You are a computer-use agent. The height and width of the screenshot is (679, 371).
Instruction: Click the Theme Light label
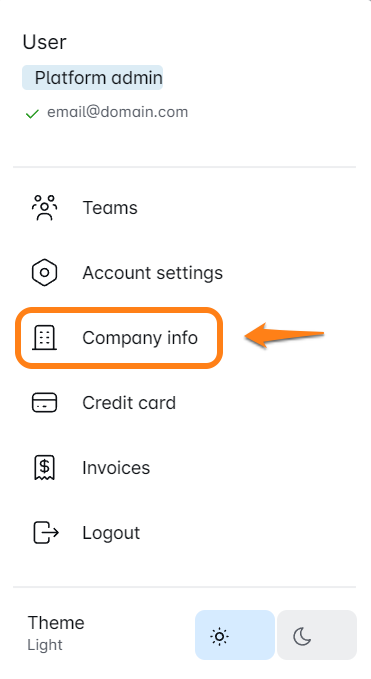(56, 633)
